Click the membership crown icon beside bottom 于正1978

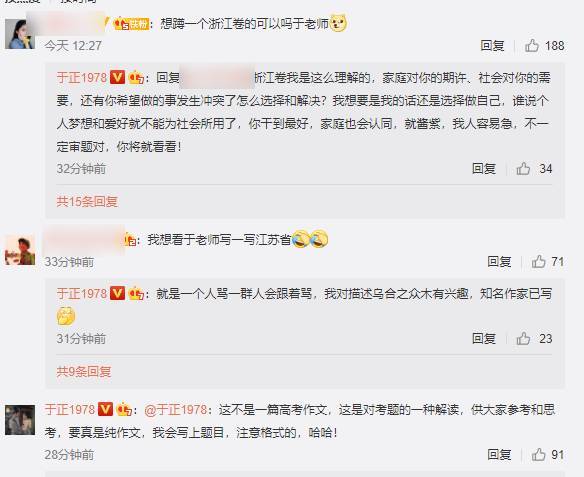point(124,410)
